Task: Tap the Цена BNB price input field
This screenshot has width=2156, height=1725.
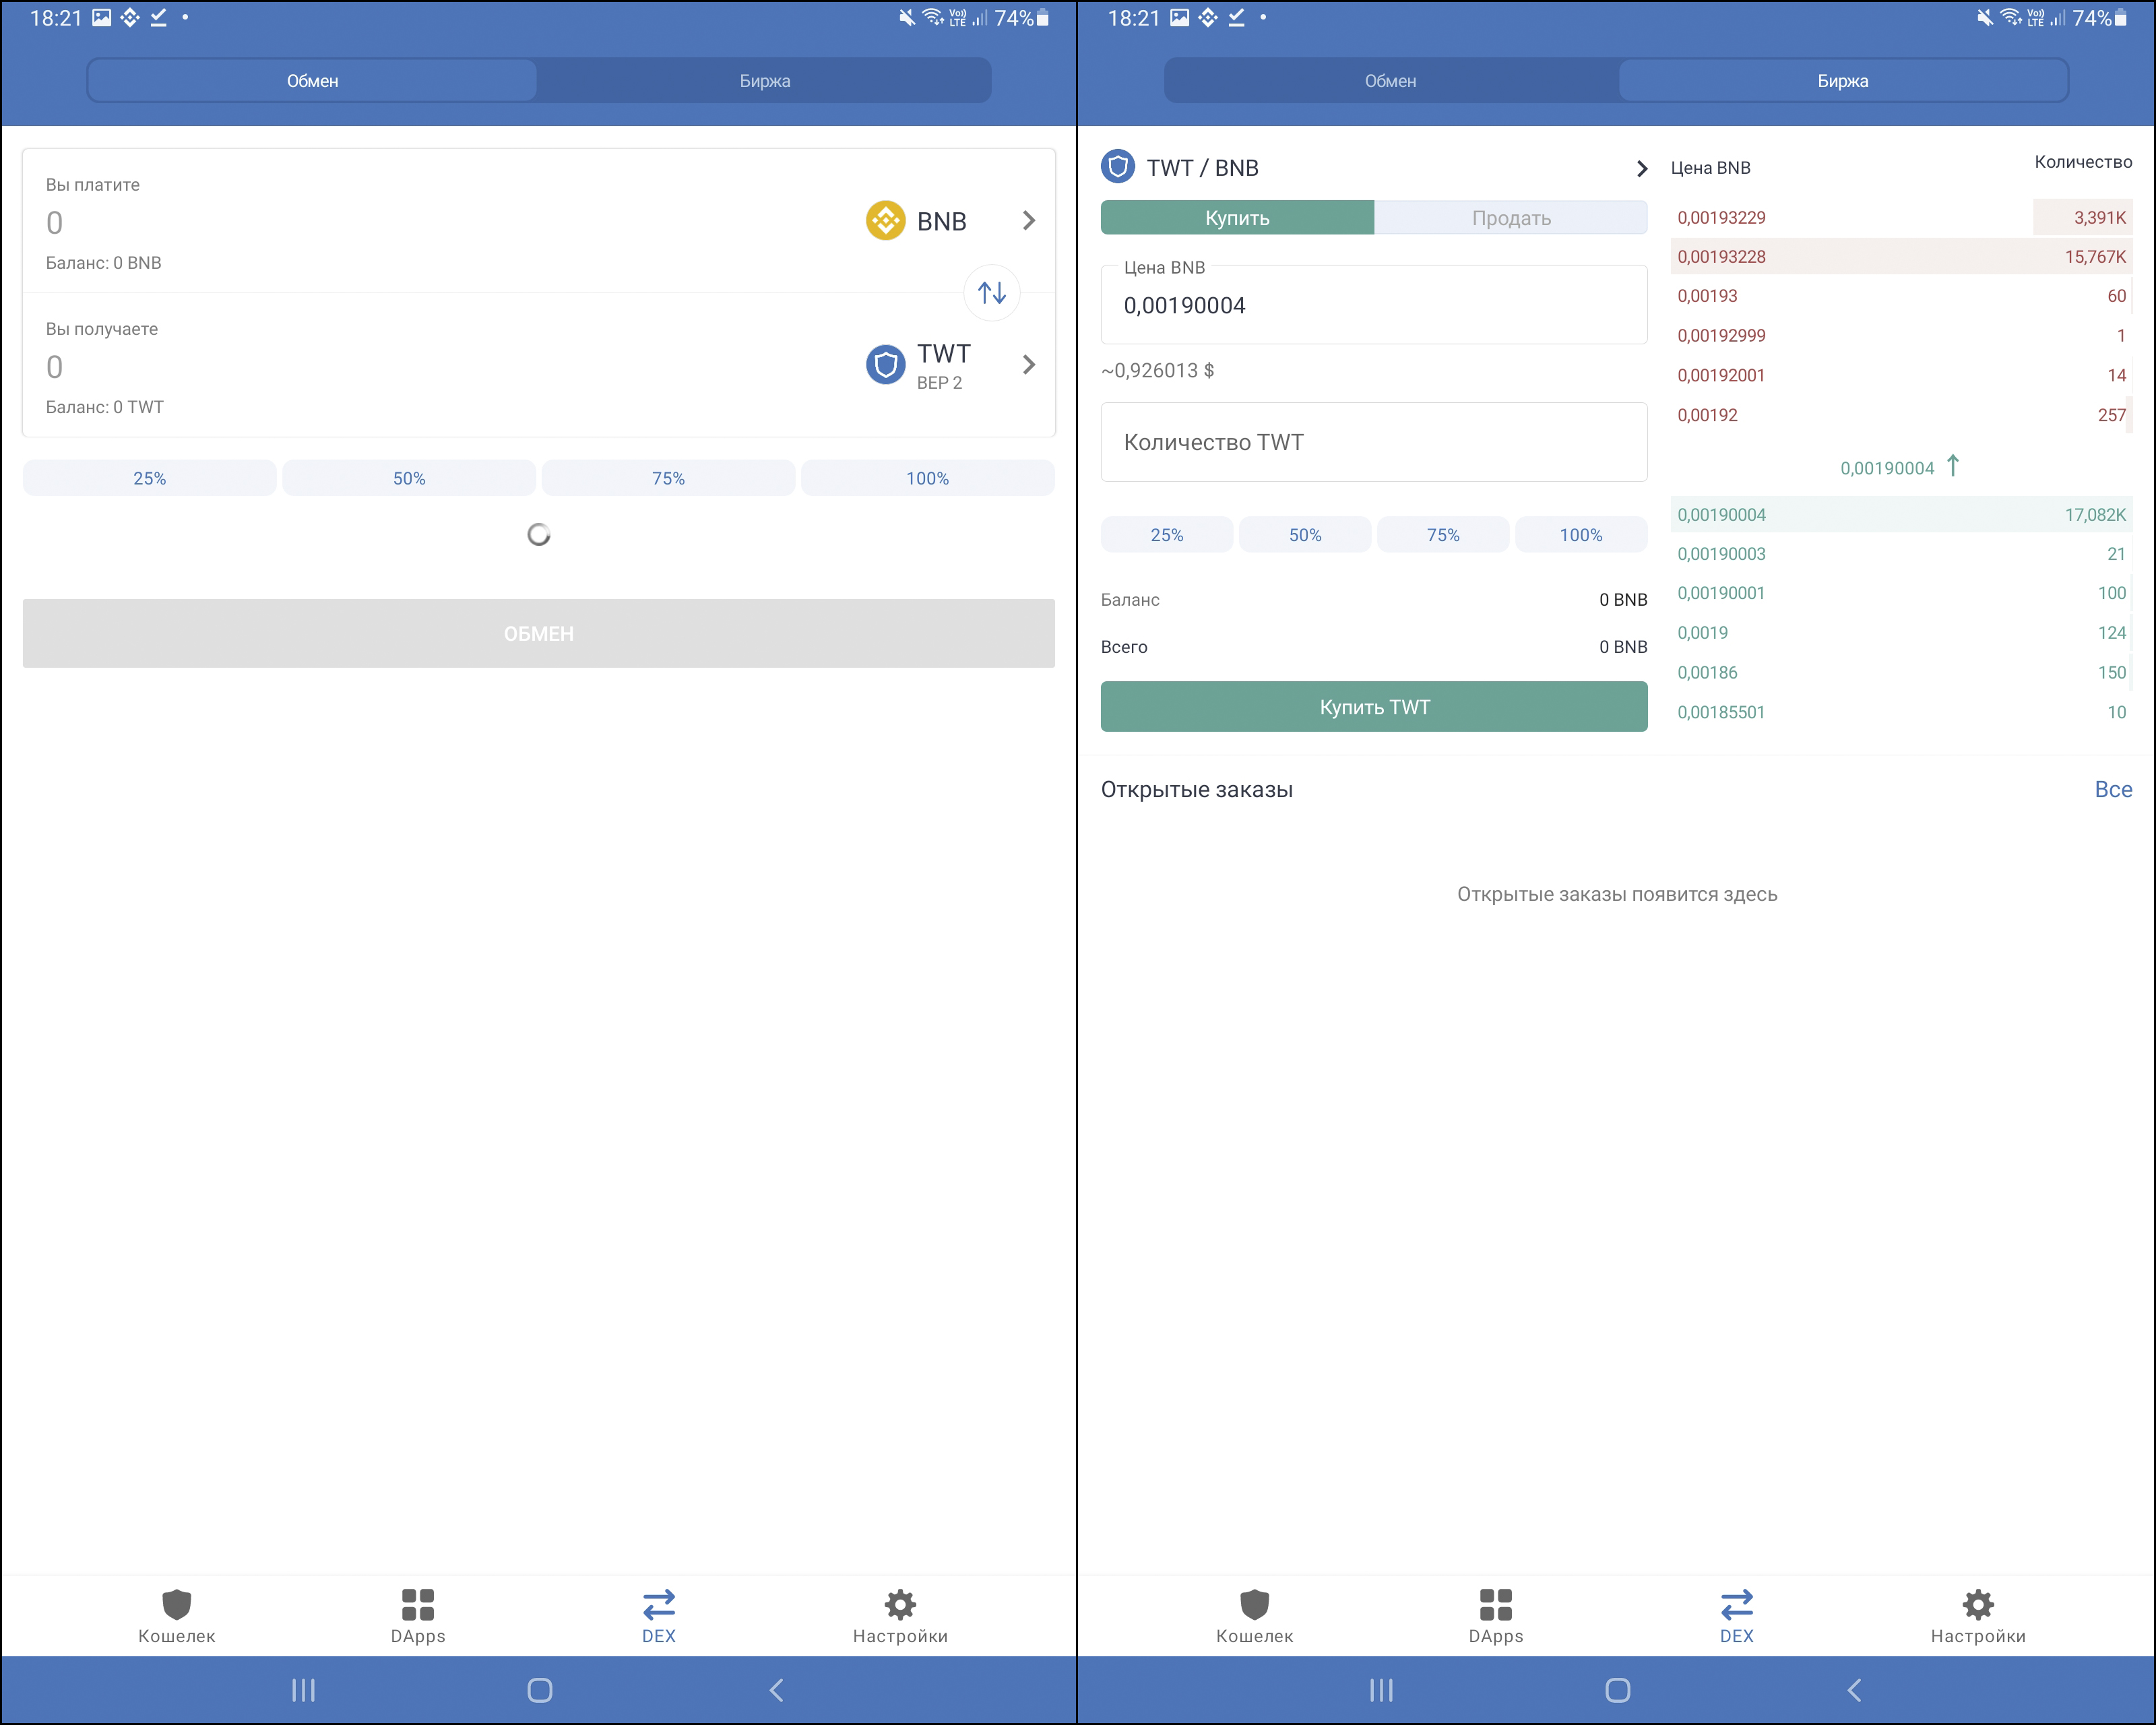Action: (1374, 305)
